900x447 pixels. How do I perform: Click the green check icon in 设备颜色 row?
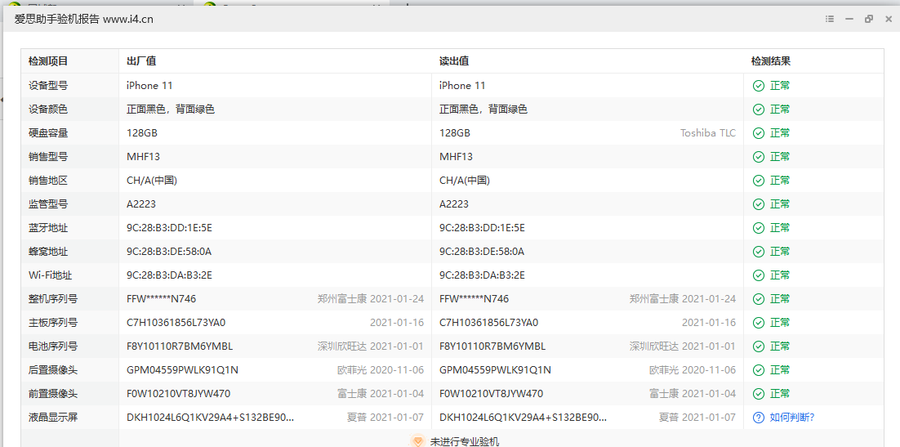point(759,109)
